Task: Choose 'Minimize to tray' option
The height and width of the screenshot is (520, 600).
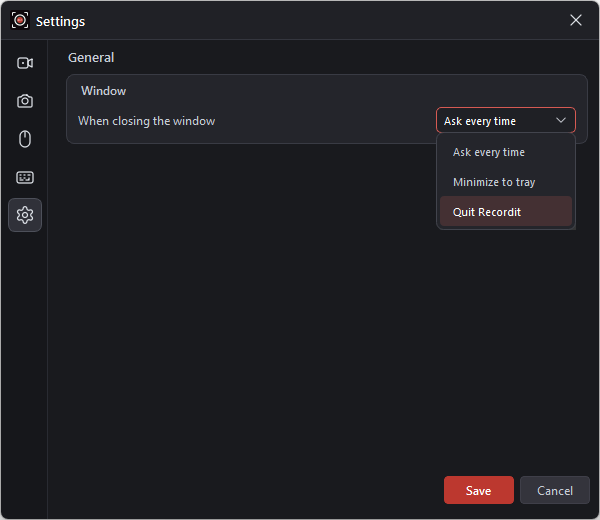Action: (x=505, y=182)
